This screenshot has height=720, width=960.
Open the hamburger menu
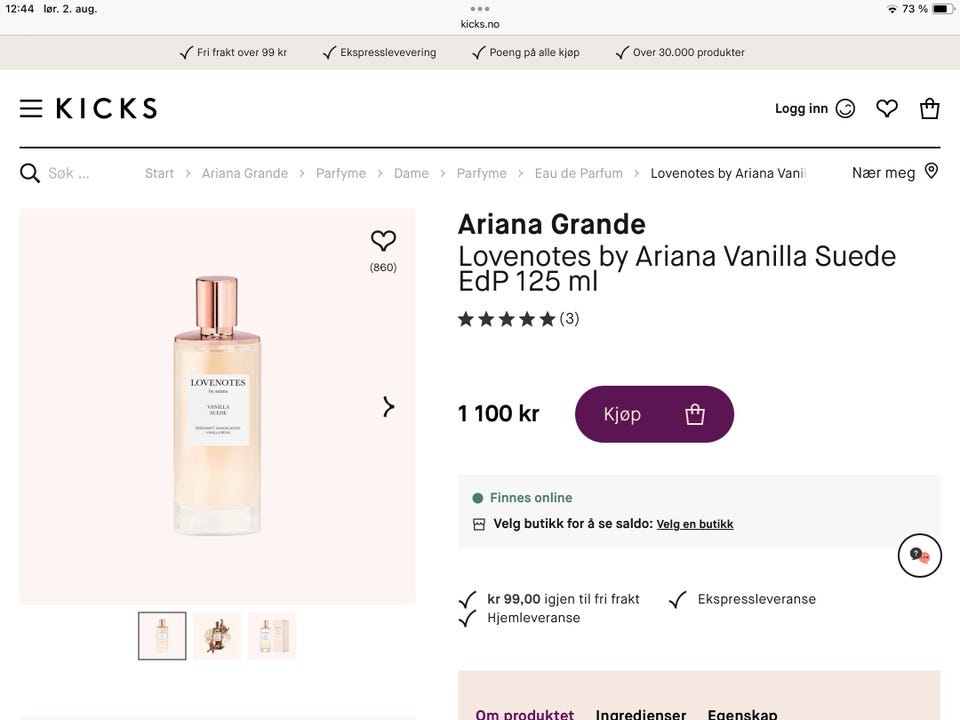31,109
